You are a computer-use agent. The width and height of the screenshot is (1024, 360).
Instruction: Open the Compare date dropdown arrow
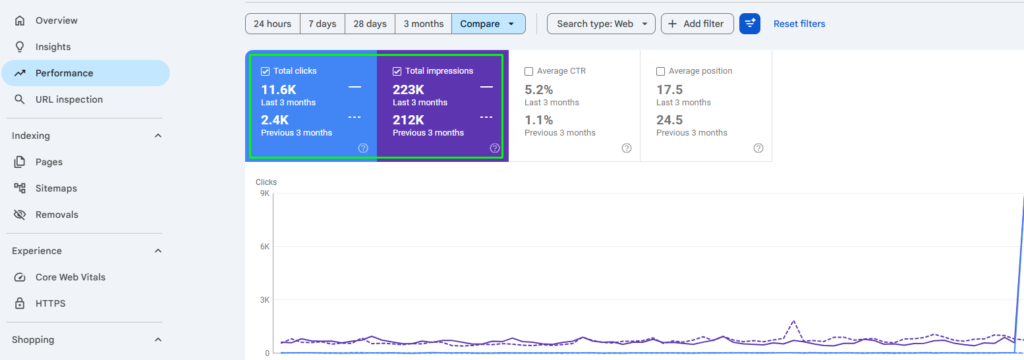tap(511, 24)
